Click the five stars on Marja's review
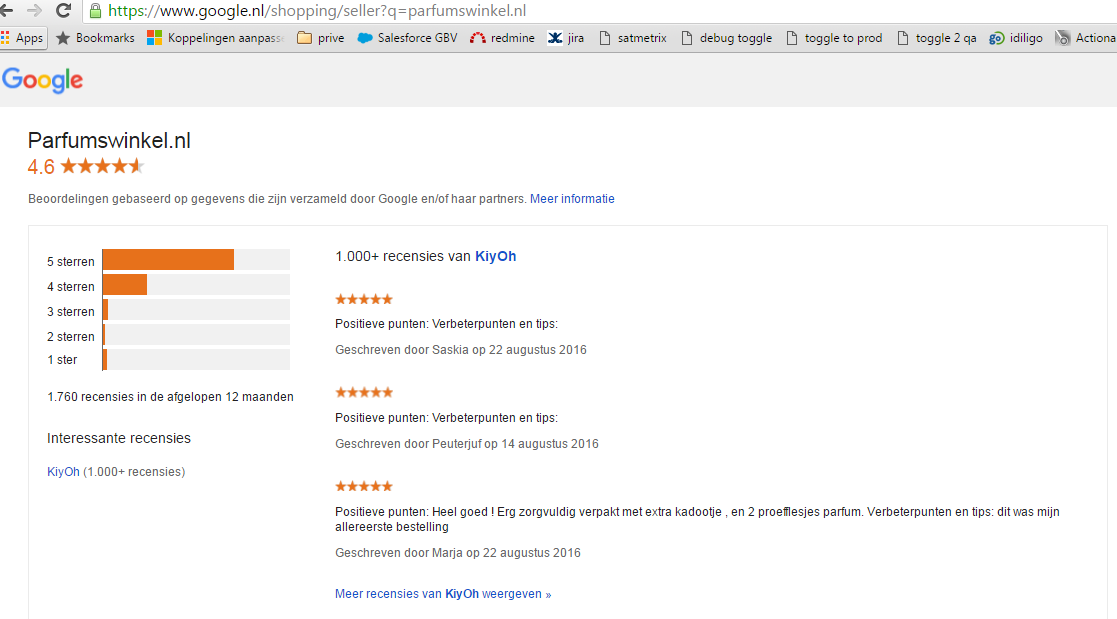 (x=364, y=487)
